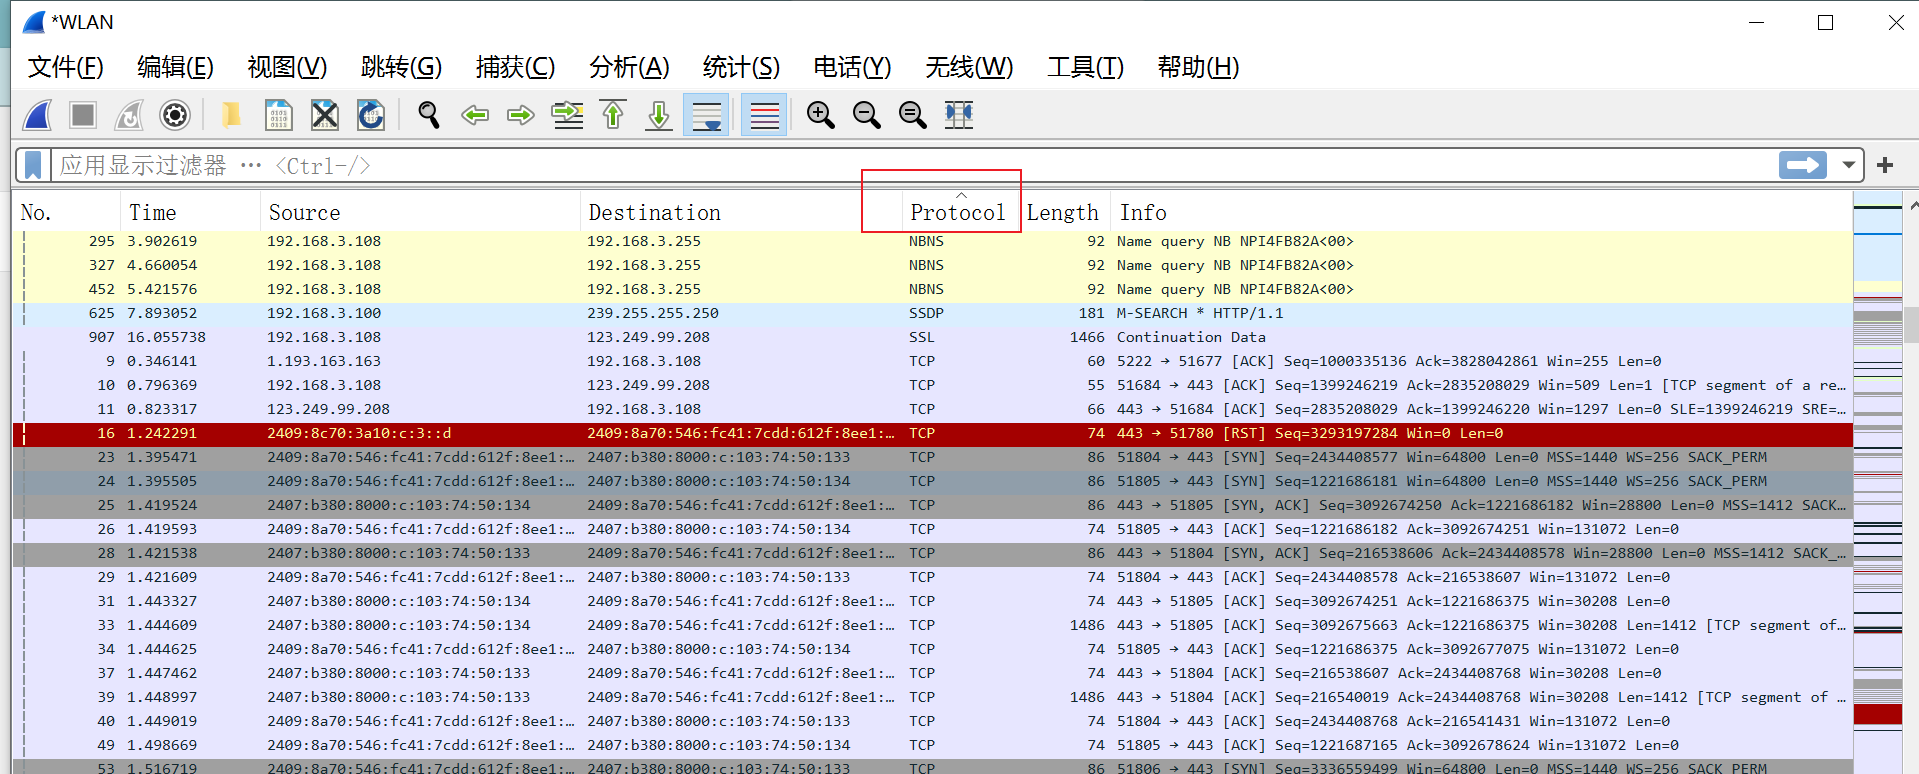Open the 编辑(E) menu
Screen dimensions: 1919x774
coord(175,67)
